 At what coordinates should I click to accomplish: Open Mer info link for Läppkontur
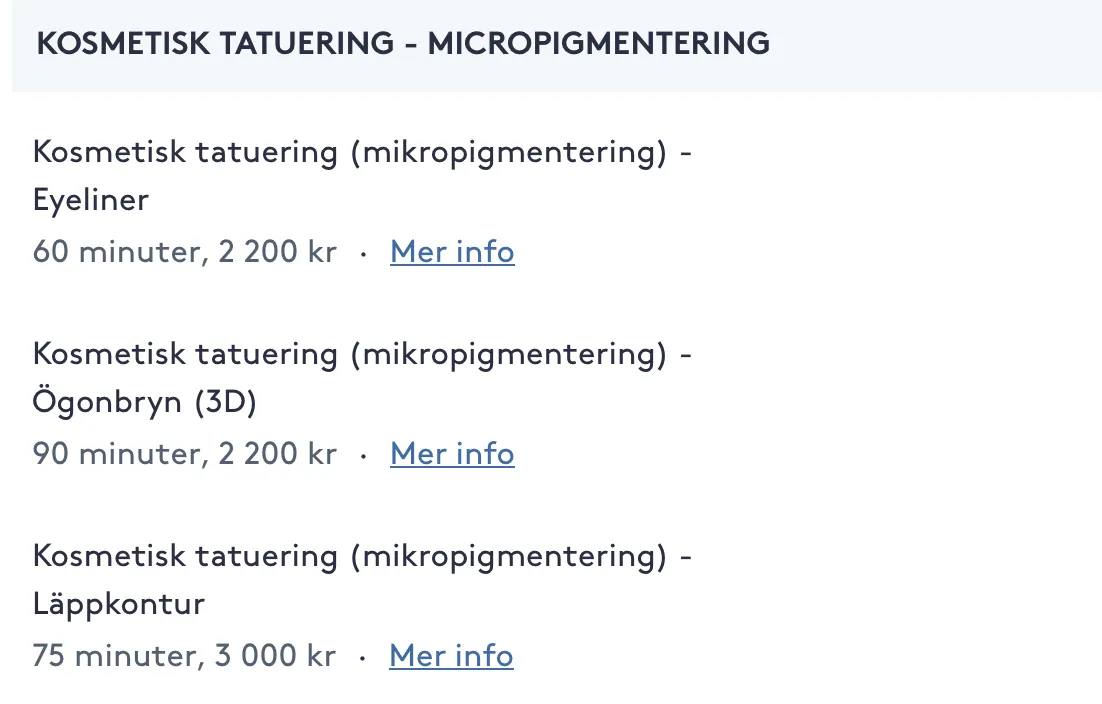(x=451, y=656)
